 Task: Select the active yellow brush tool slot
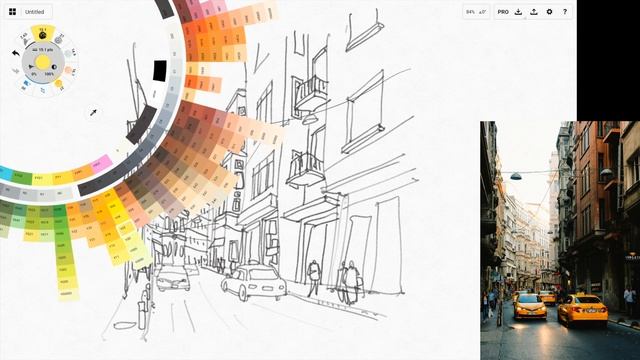[x=42, y=33]
